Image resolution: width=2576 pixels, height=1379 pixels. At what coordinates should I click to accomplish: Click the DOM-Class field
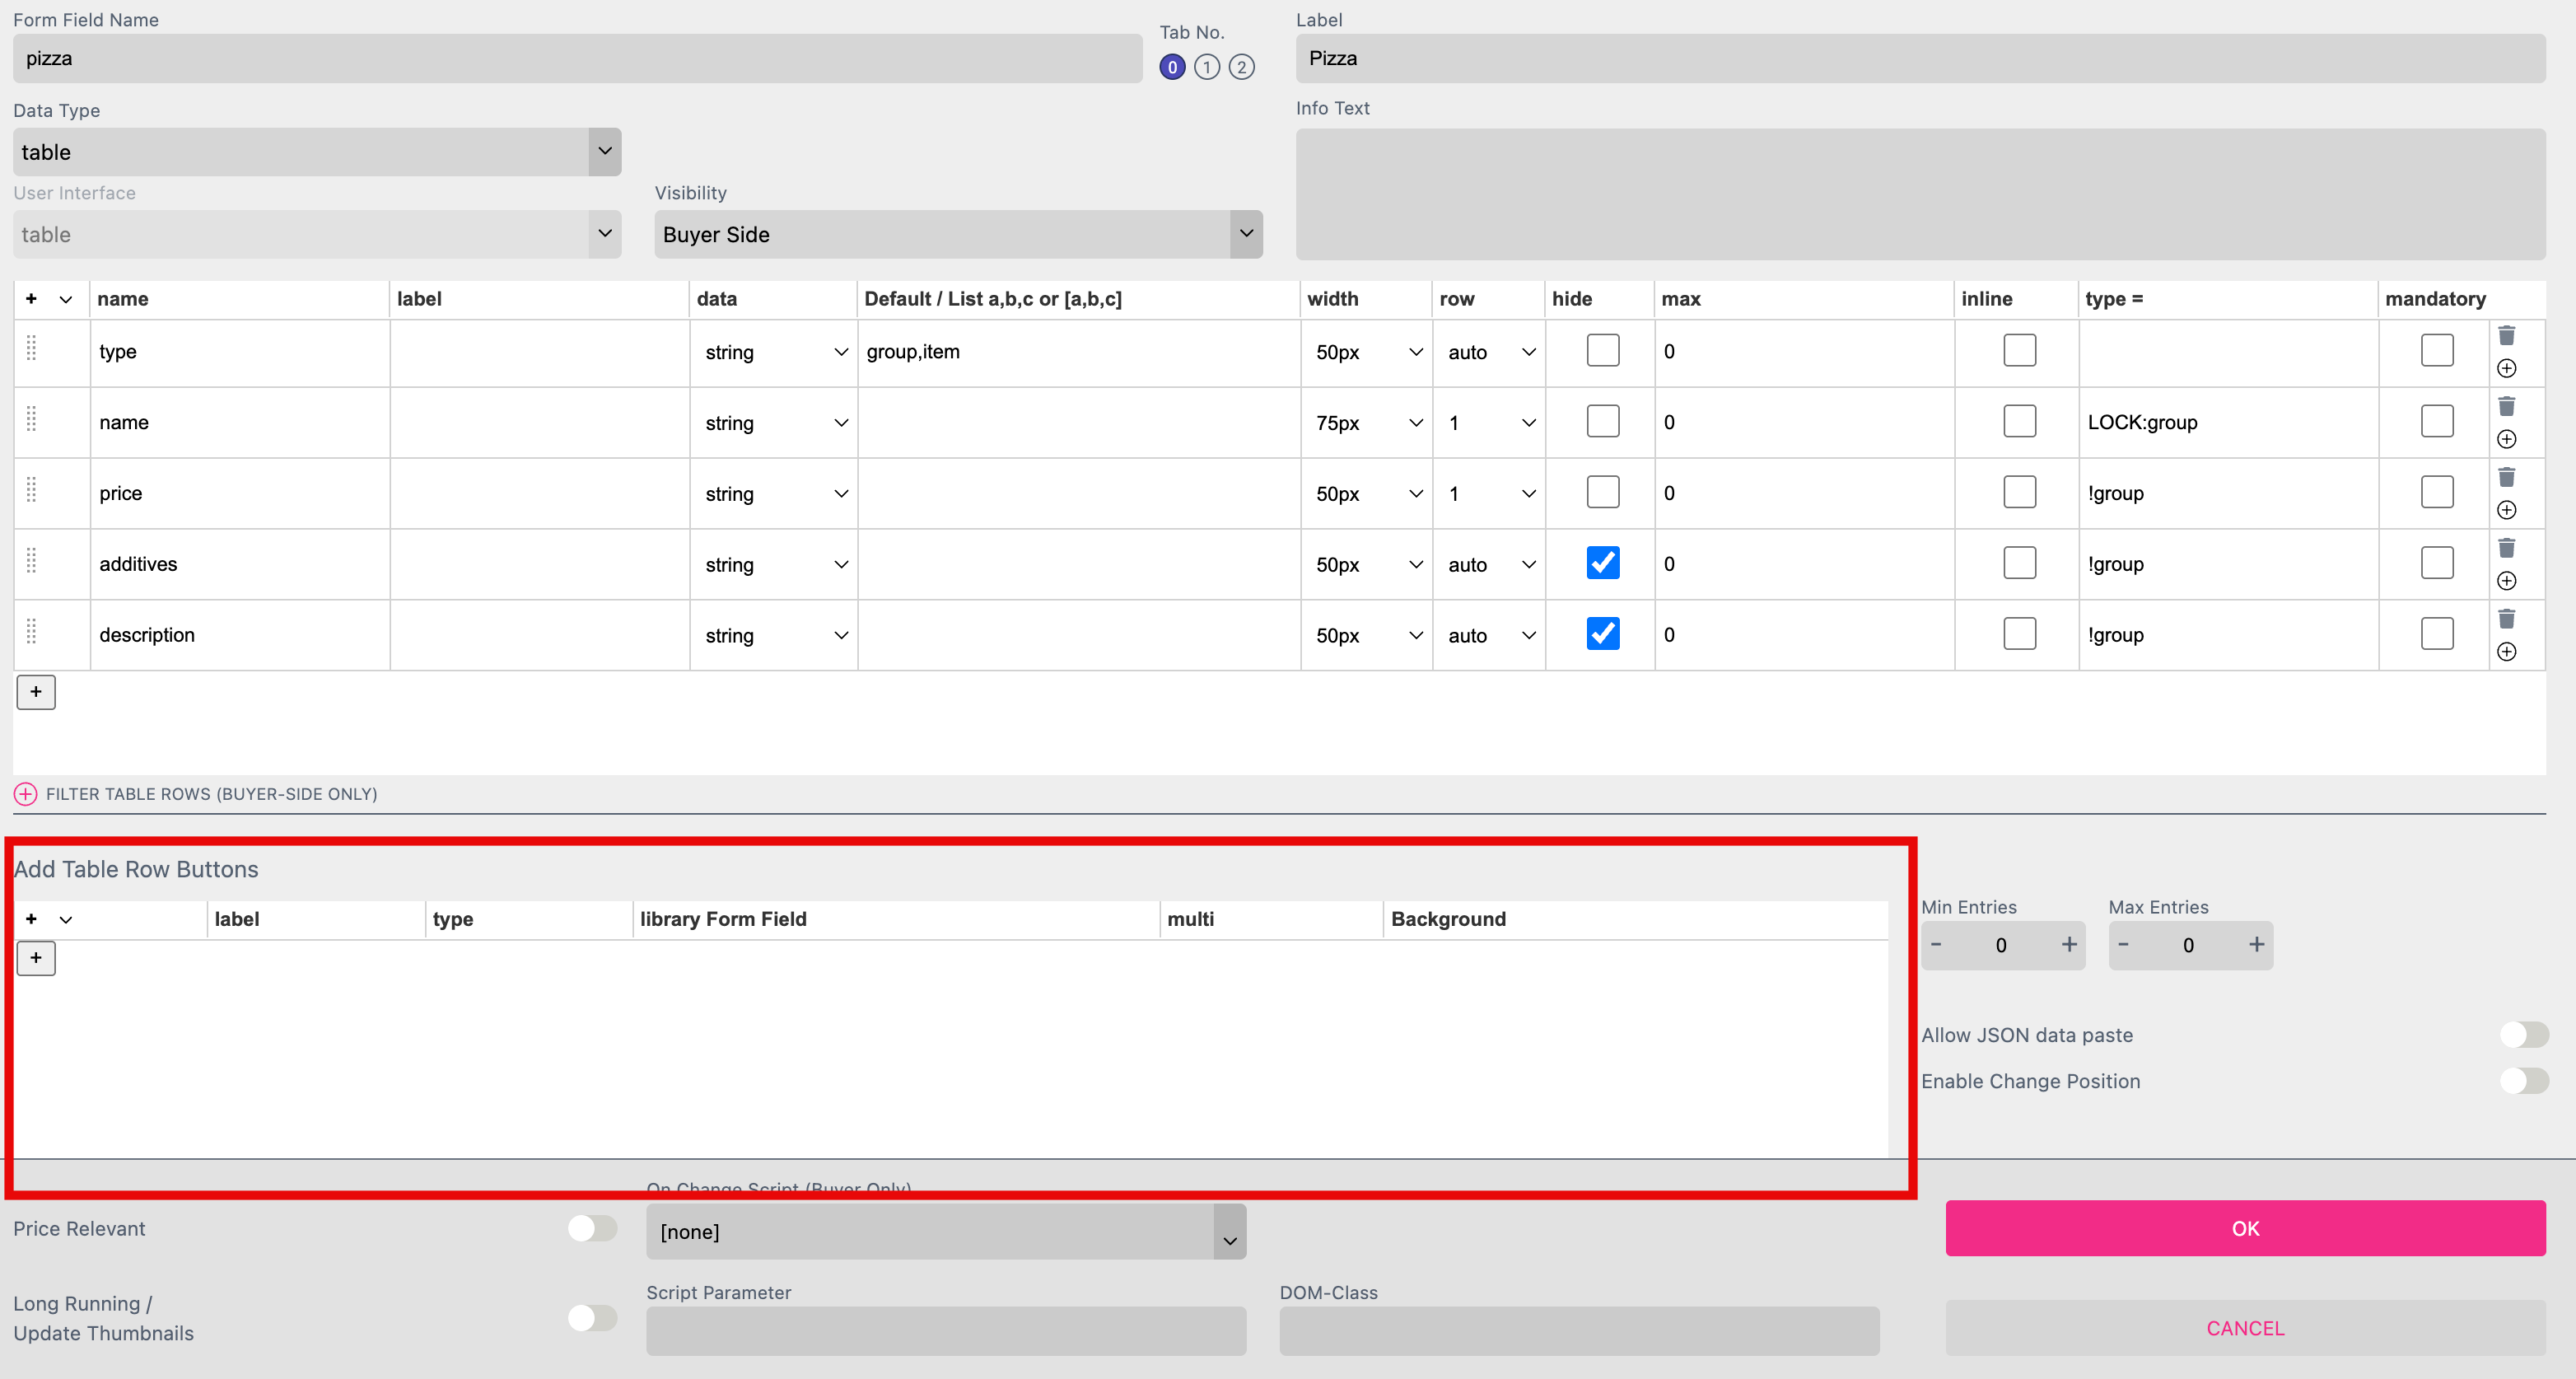[1579, 1331]
